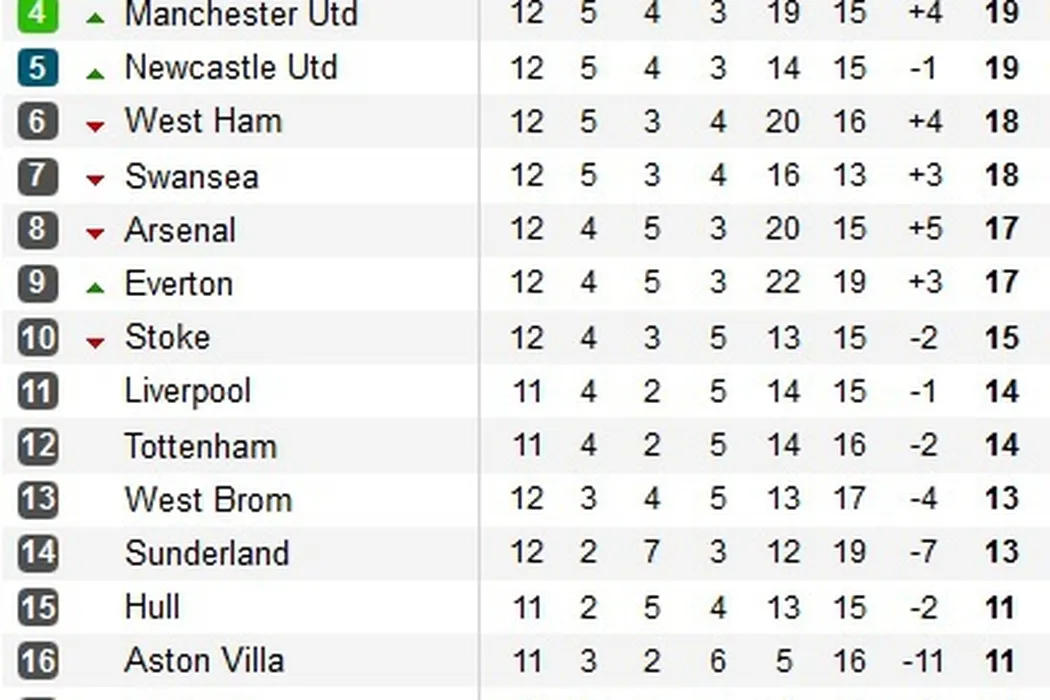
Task: Open the Manchester Utd team link
Action: point(241,14)
